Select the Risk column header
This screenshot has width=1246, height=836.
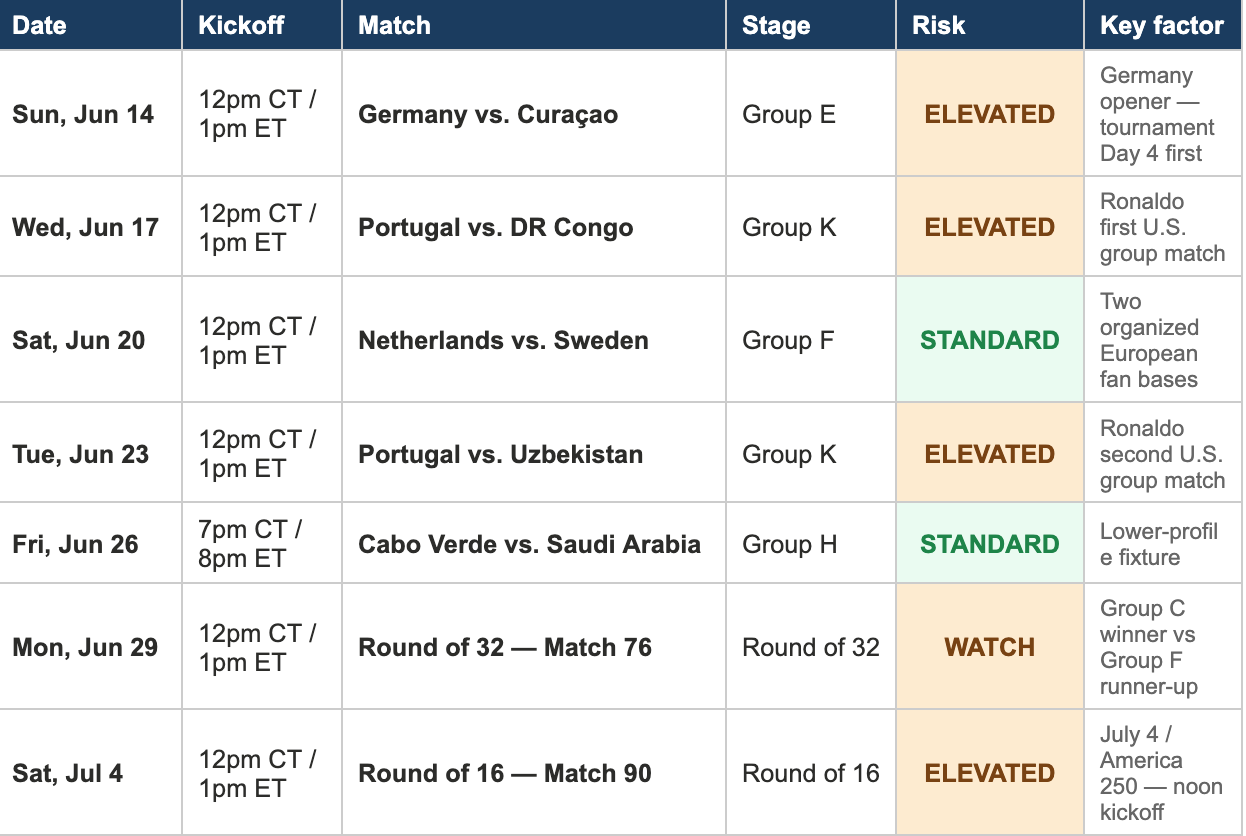pyautogui.click(x=990, y=25)
